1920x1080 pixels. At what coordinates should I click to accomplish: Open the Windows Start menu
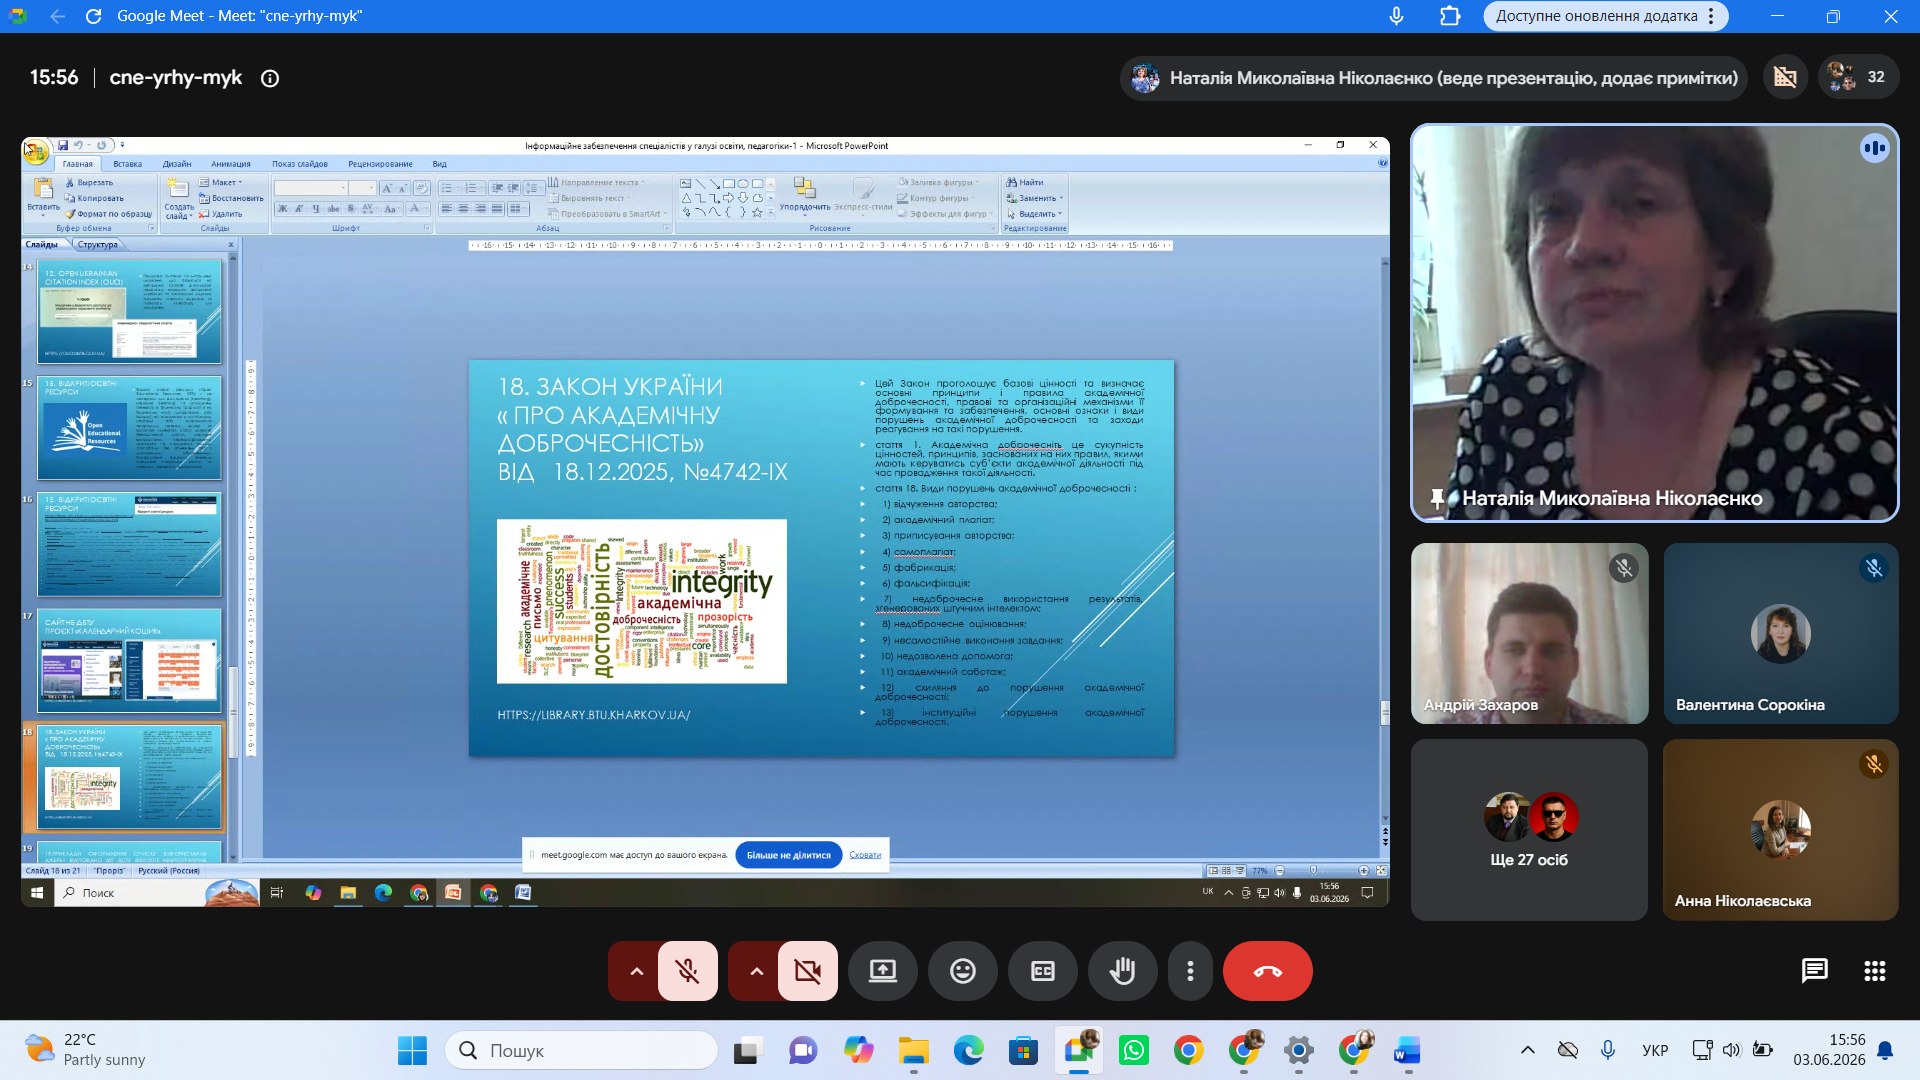412,1050
